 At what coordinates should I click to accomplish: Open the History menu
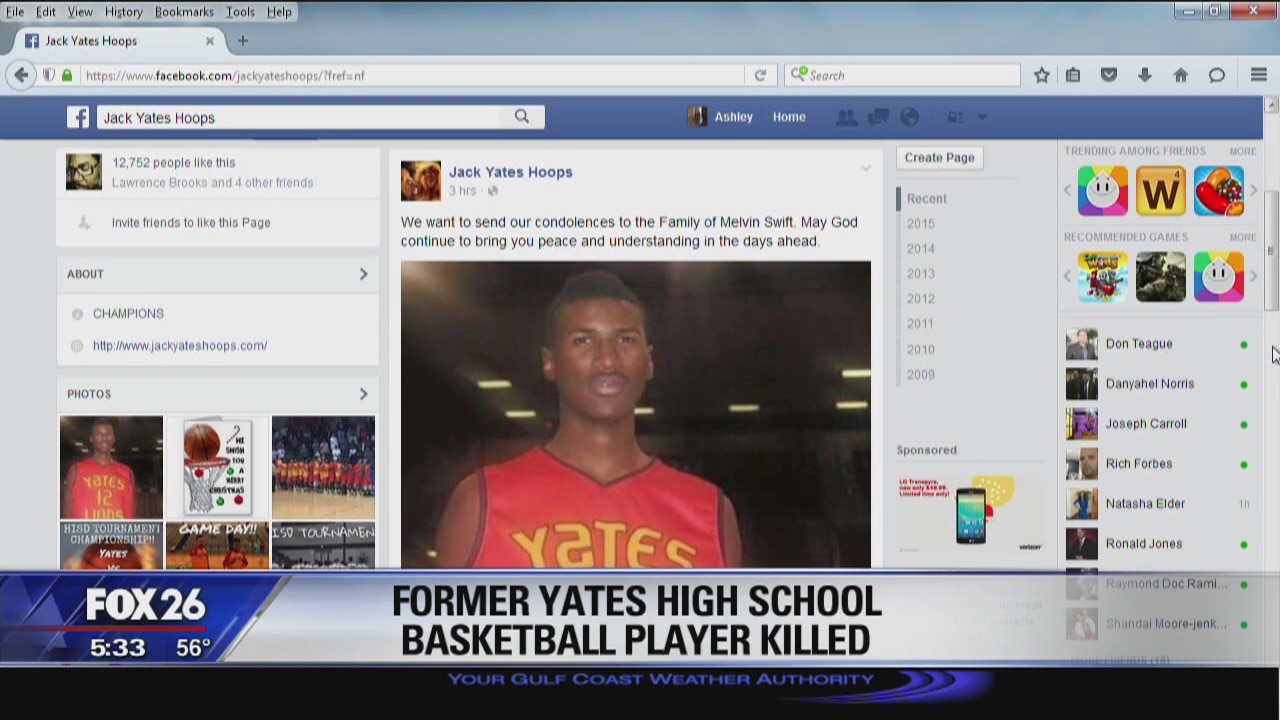pyautogui.click(x=123, y=12)
